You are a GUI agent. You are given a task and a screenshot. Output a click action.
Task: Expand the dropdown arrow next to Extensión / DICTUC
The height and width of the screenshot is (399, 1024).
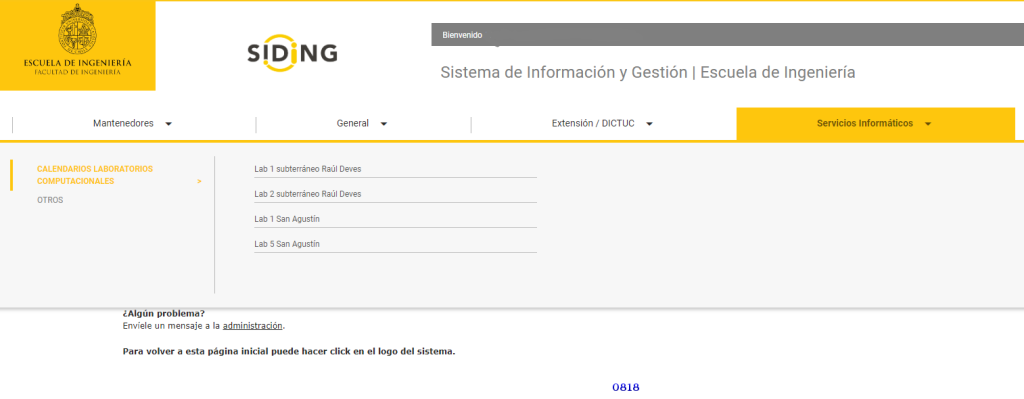[x=649, y=124]
